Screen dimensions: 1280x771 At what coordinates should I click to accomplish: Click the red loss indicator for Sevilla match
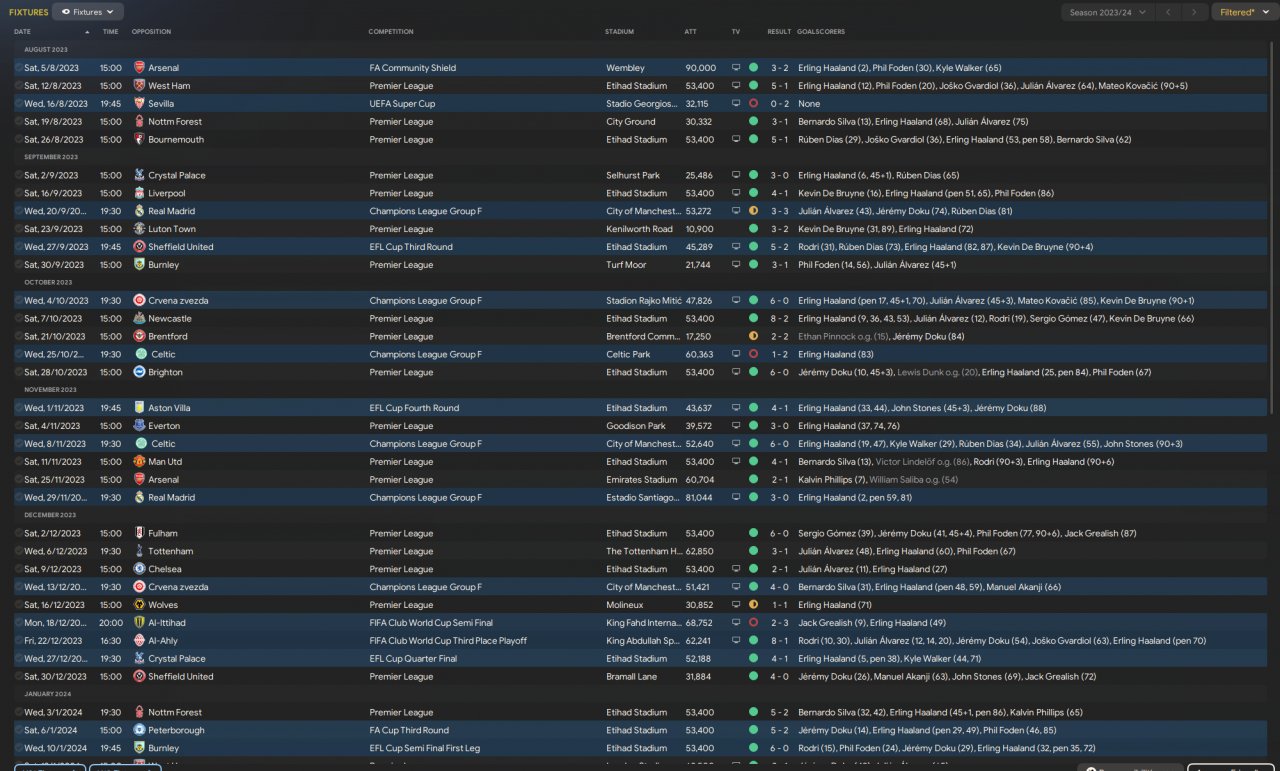click(x=753, y=104)
